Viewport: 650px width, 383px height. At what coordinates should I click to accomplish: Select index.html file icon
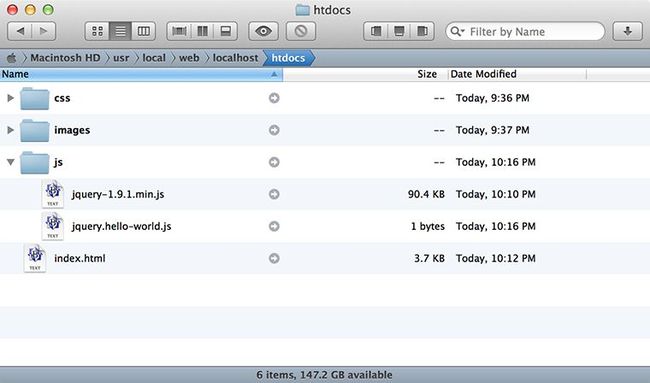35,258
